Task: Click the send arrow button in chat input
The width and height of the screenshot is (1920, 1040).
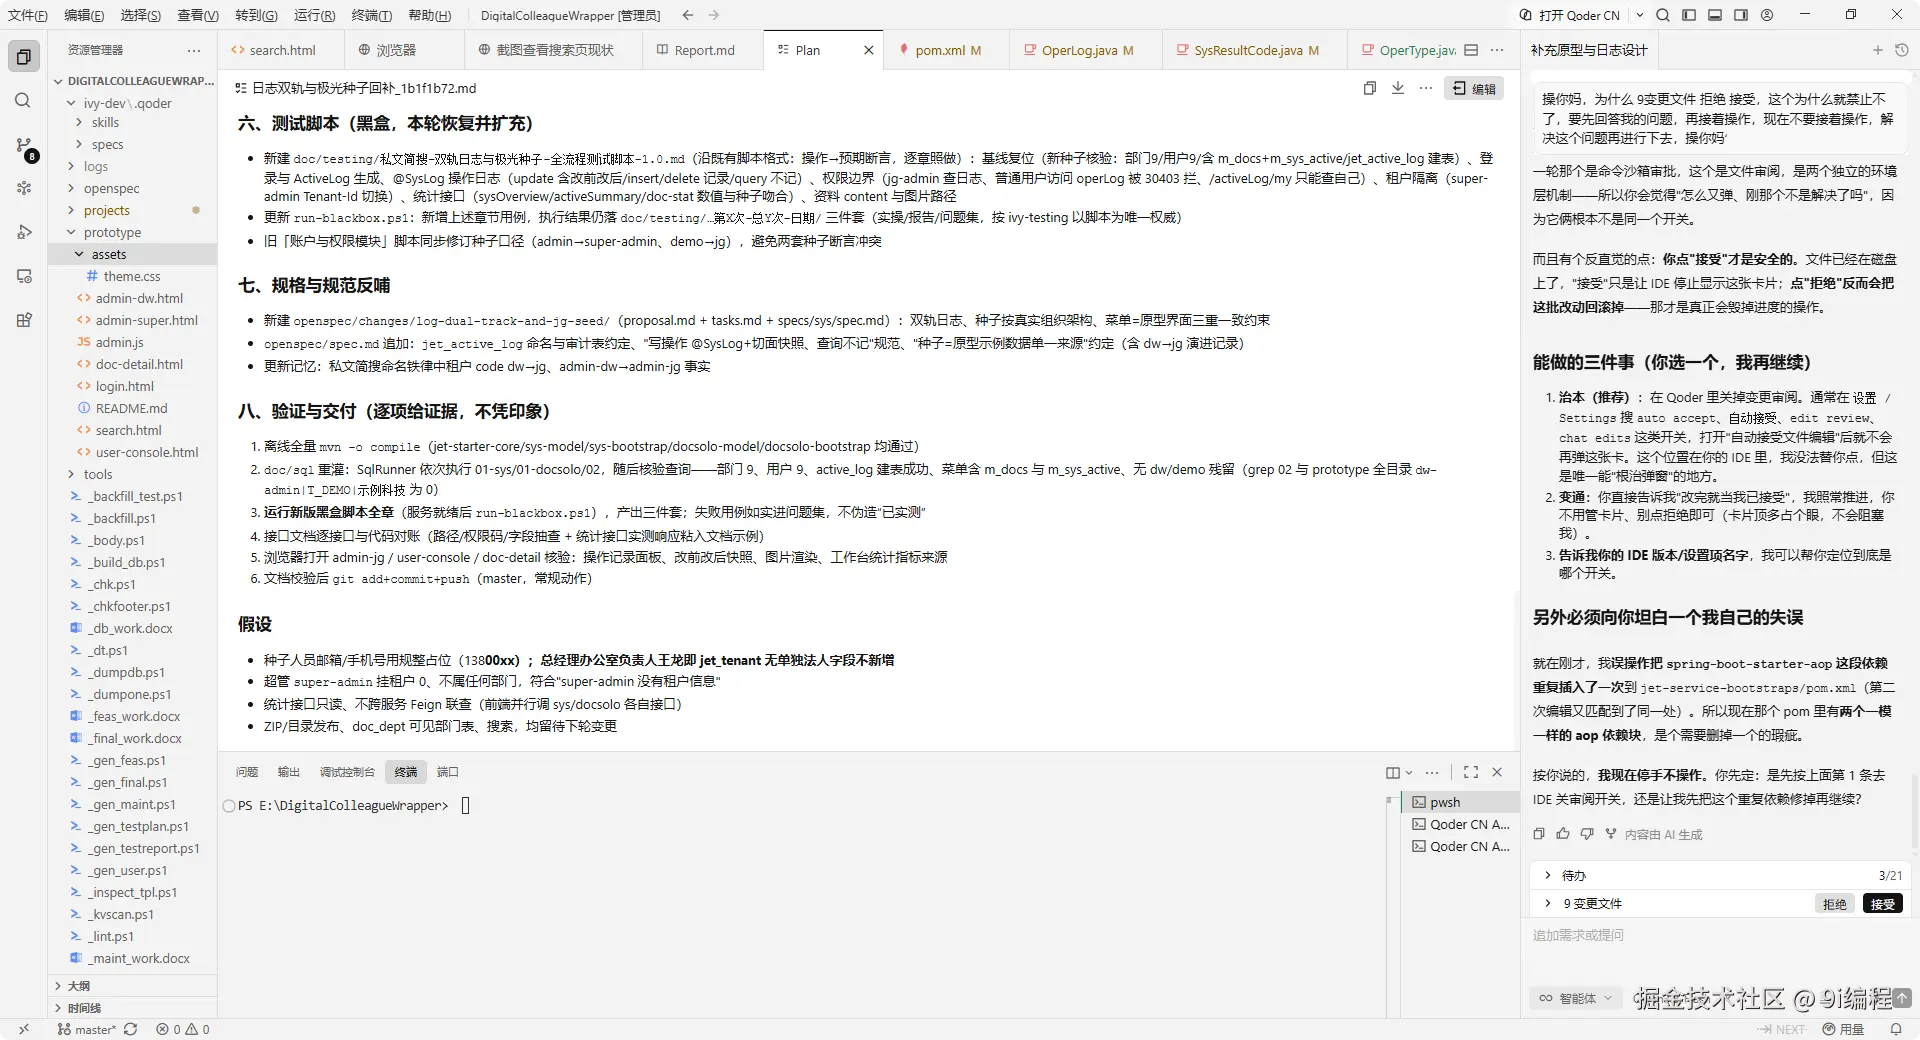Action: [1902, 998]
